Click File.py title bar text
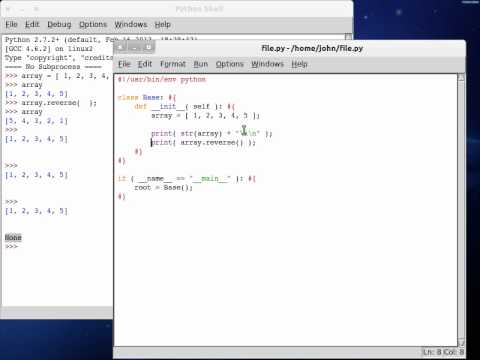This screenshot has width=480, height=360. click(312, 48)
